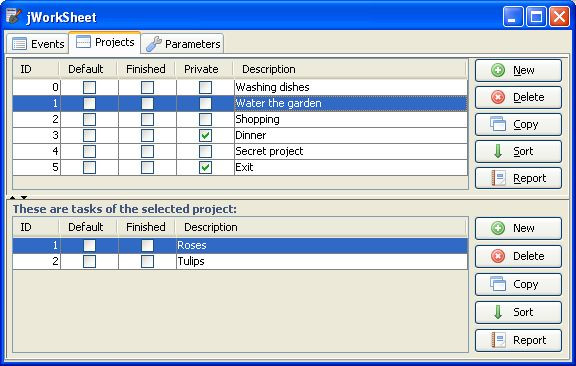Generate a projects Report

(518, 178)
